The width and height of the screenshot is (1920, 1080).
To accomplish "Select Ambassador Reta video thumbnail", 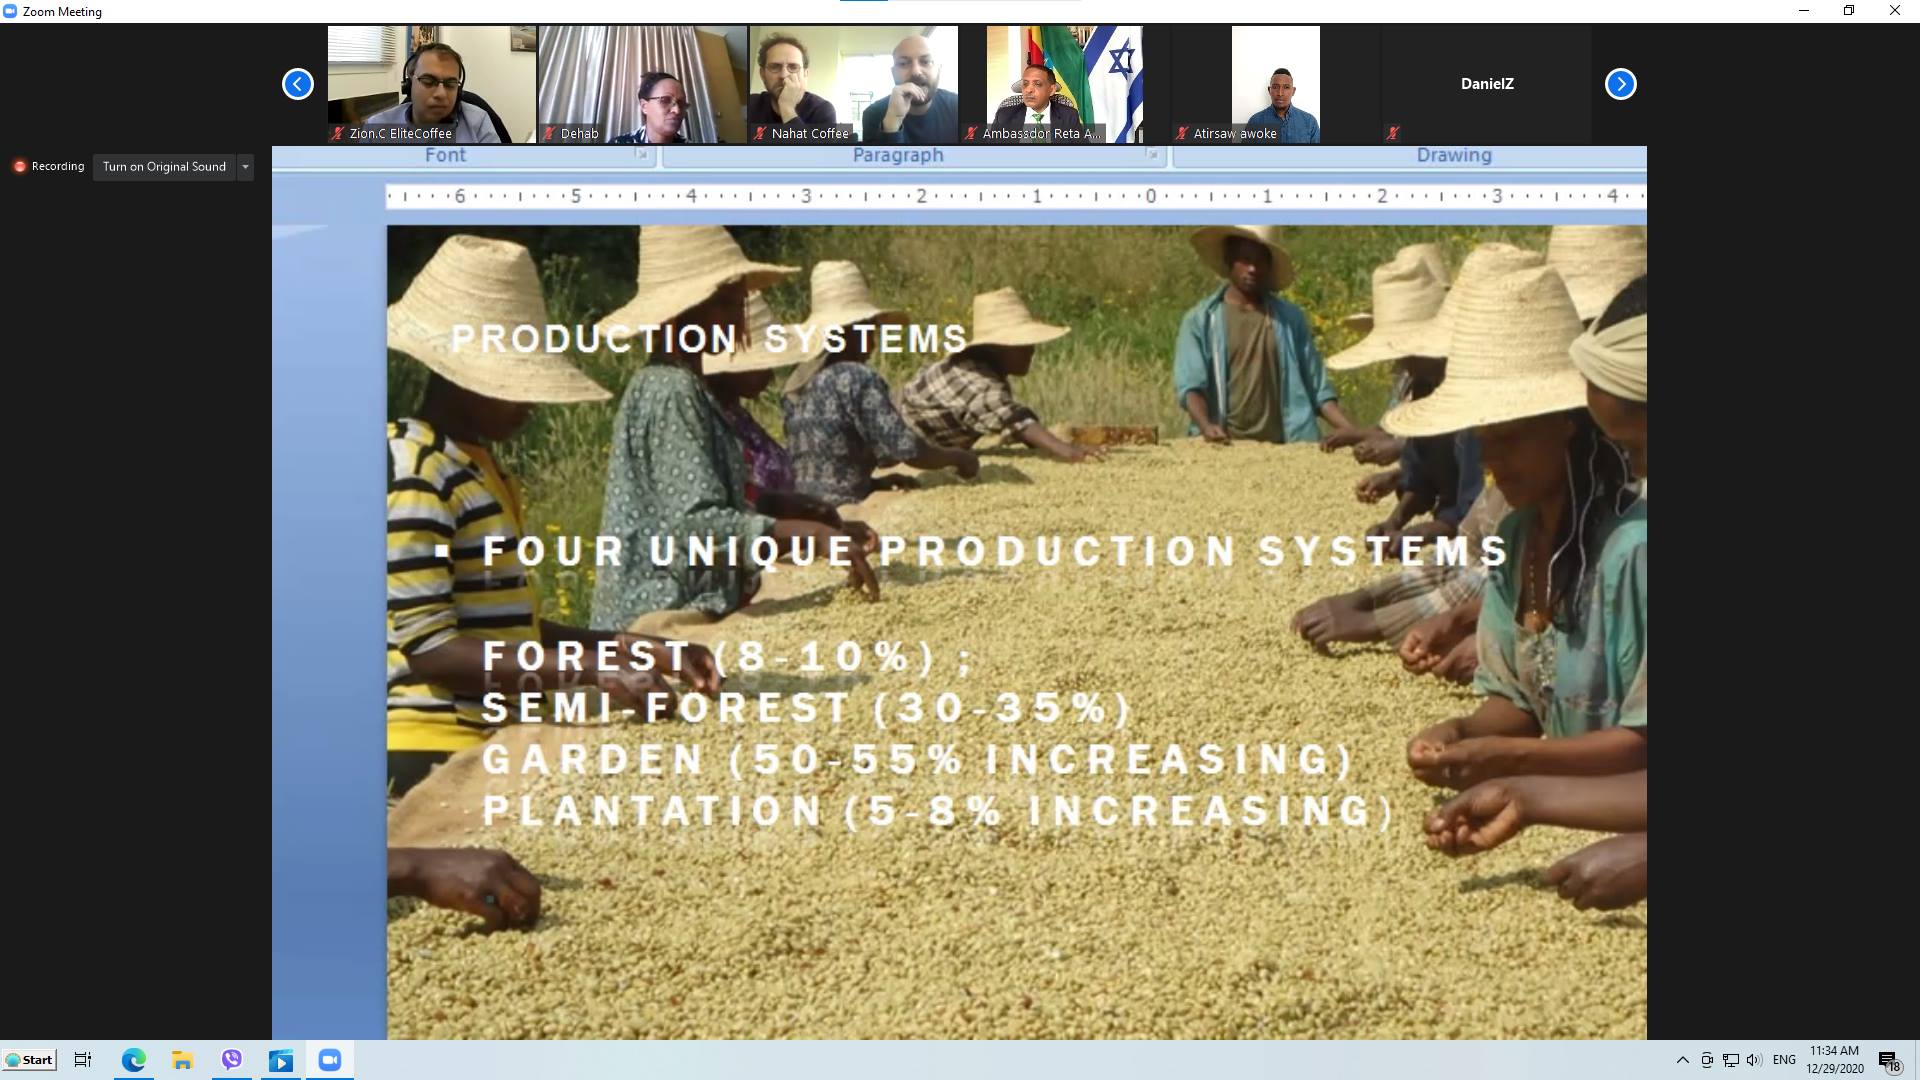I will (1064, 84).
